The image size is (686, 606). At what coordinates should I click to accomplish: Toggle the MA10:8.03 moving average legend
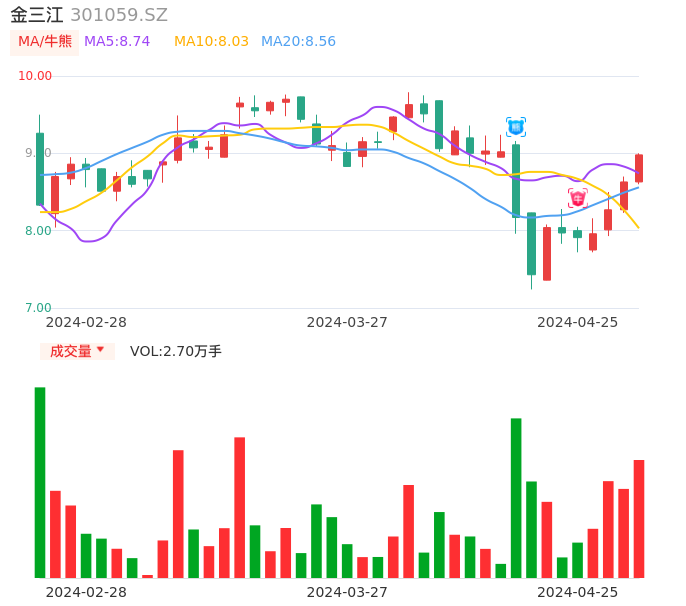pos(211,42)
